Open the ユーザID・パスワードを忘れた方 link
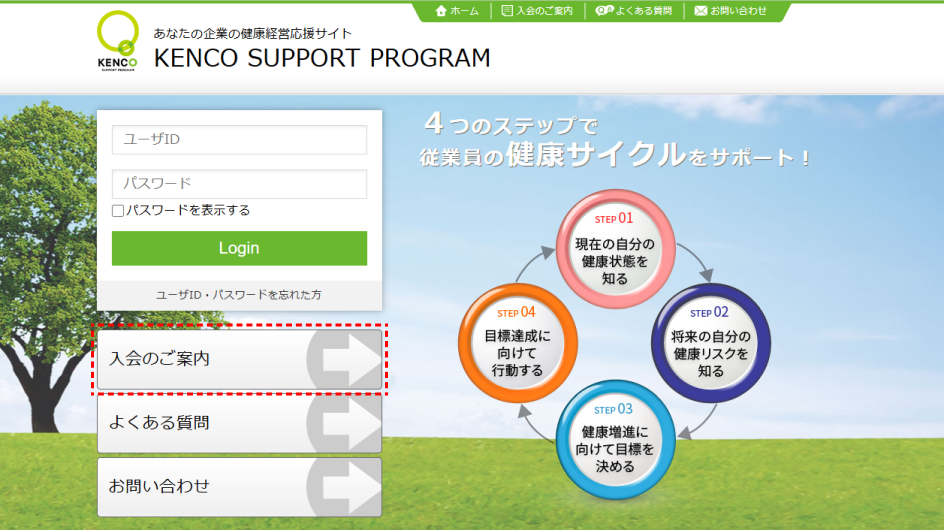Screen dimensions: 944x530 [x=239, y=295]
